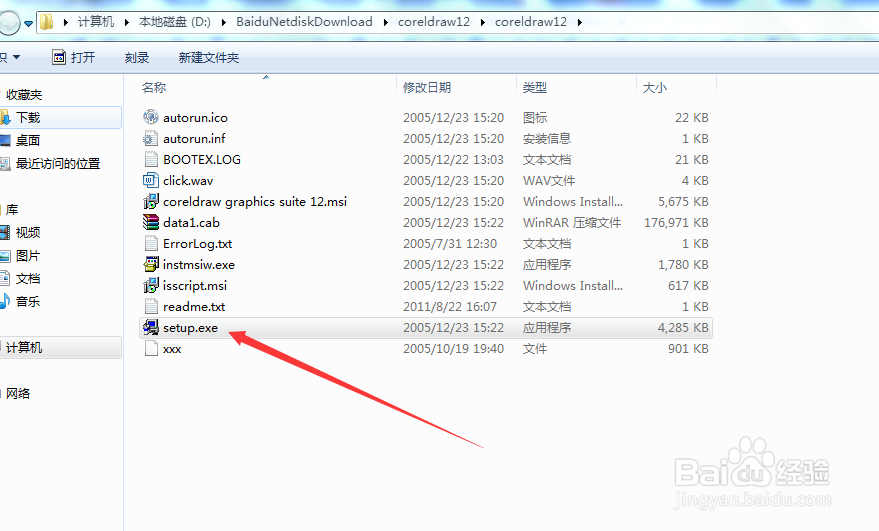This screenshot has height=531, width=879.
Task: Select 库 group in navigation pane
Action: pyautogui.click(x=12, y=210)
